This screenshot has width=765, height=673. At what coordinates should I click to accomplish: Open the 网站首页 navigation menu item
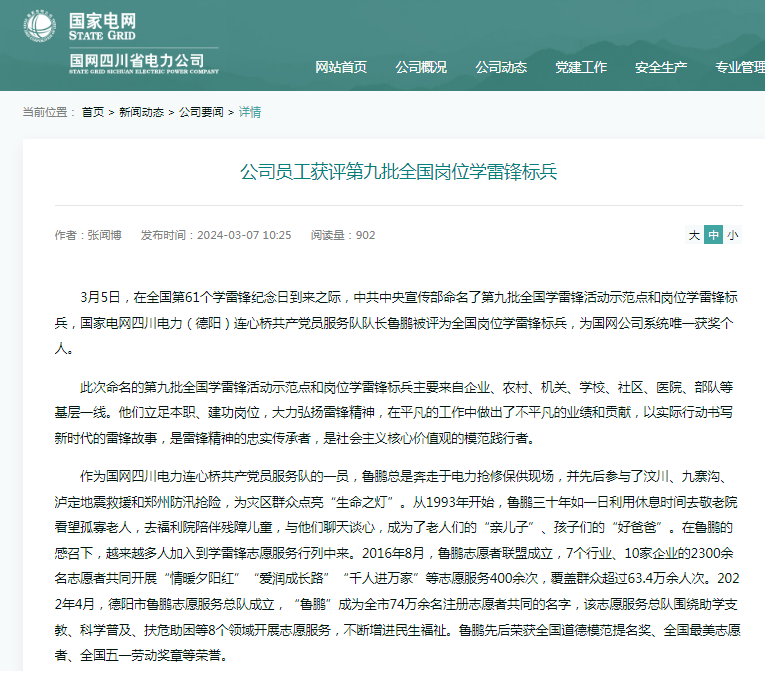click(x=341, y=68)
